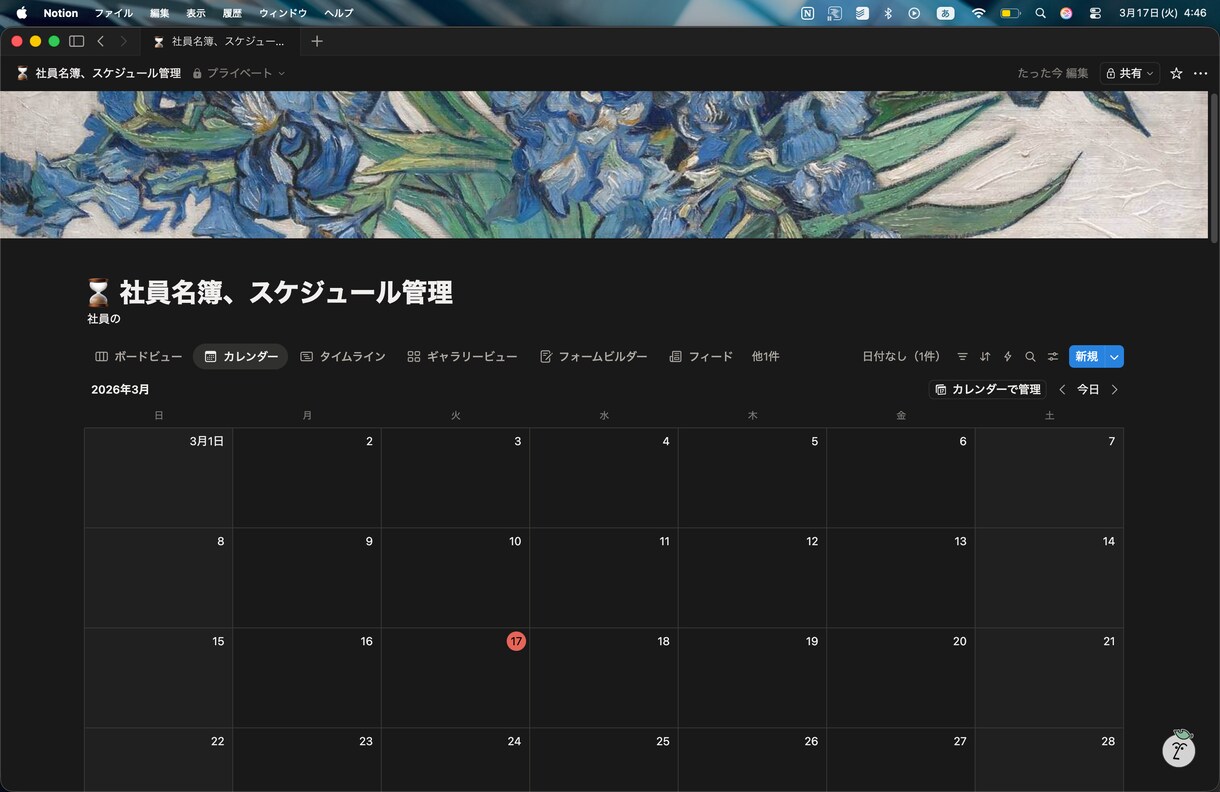Open the view settings sliders icon
1220x792 pixels.
[1053, 356]
